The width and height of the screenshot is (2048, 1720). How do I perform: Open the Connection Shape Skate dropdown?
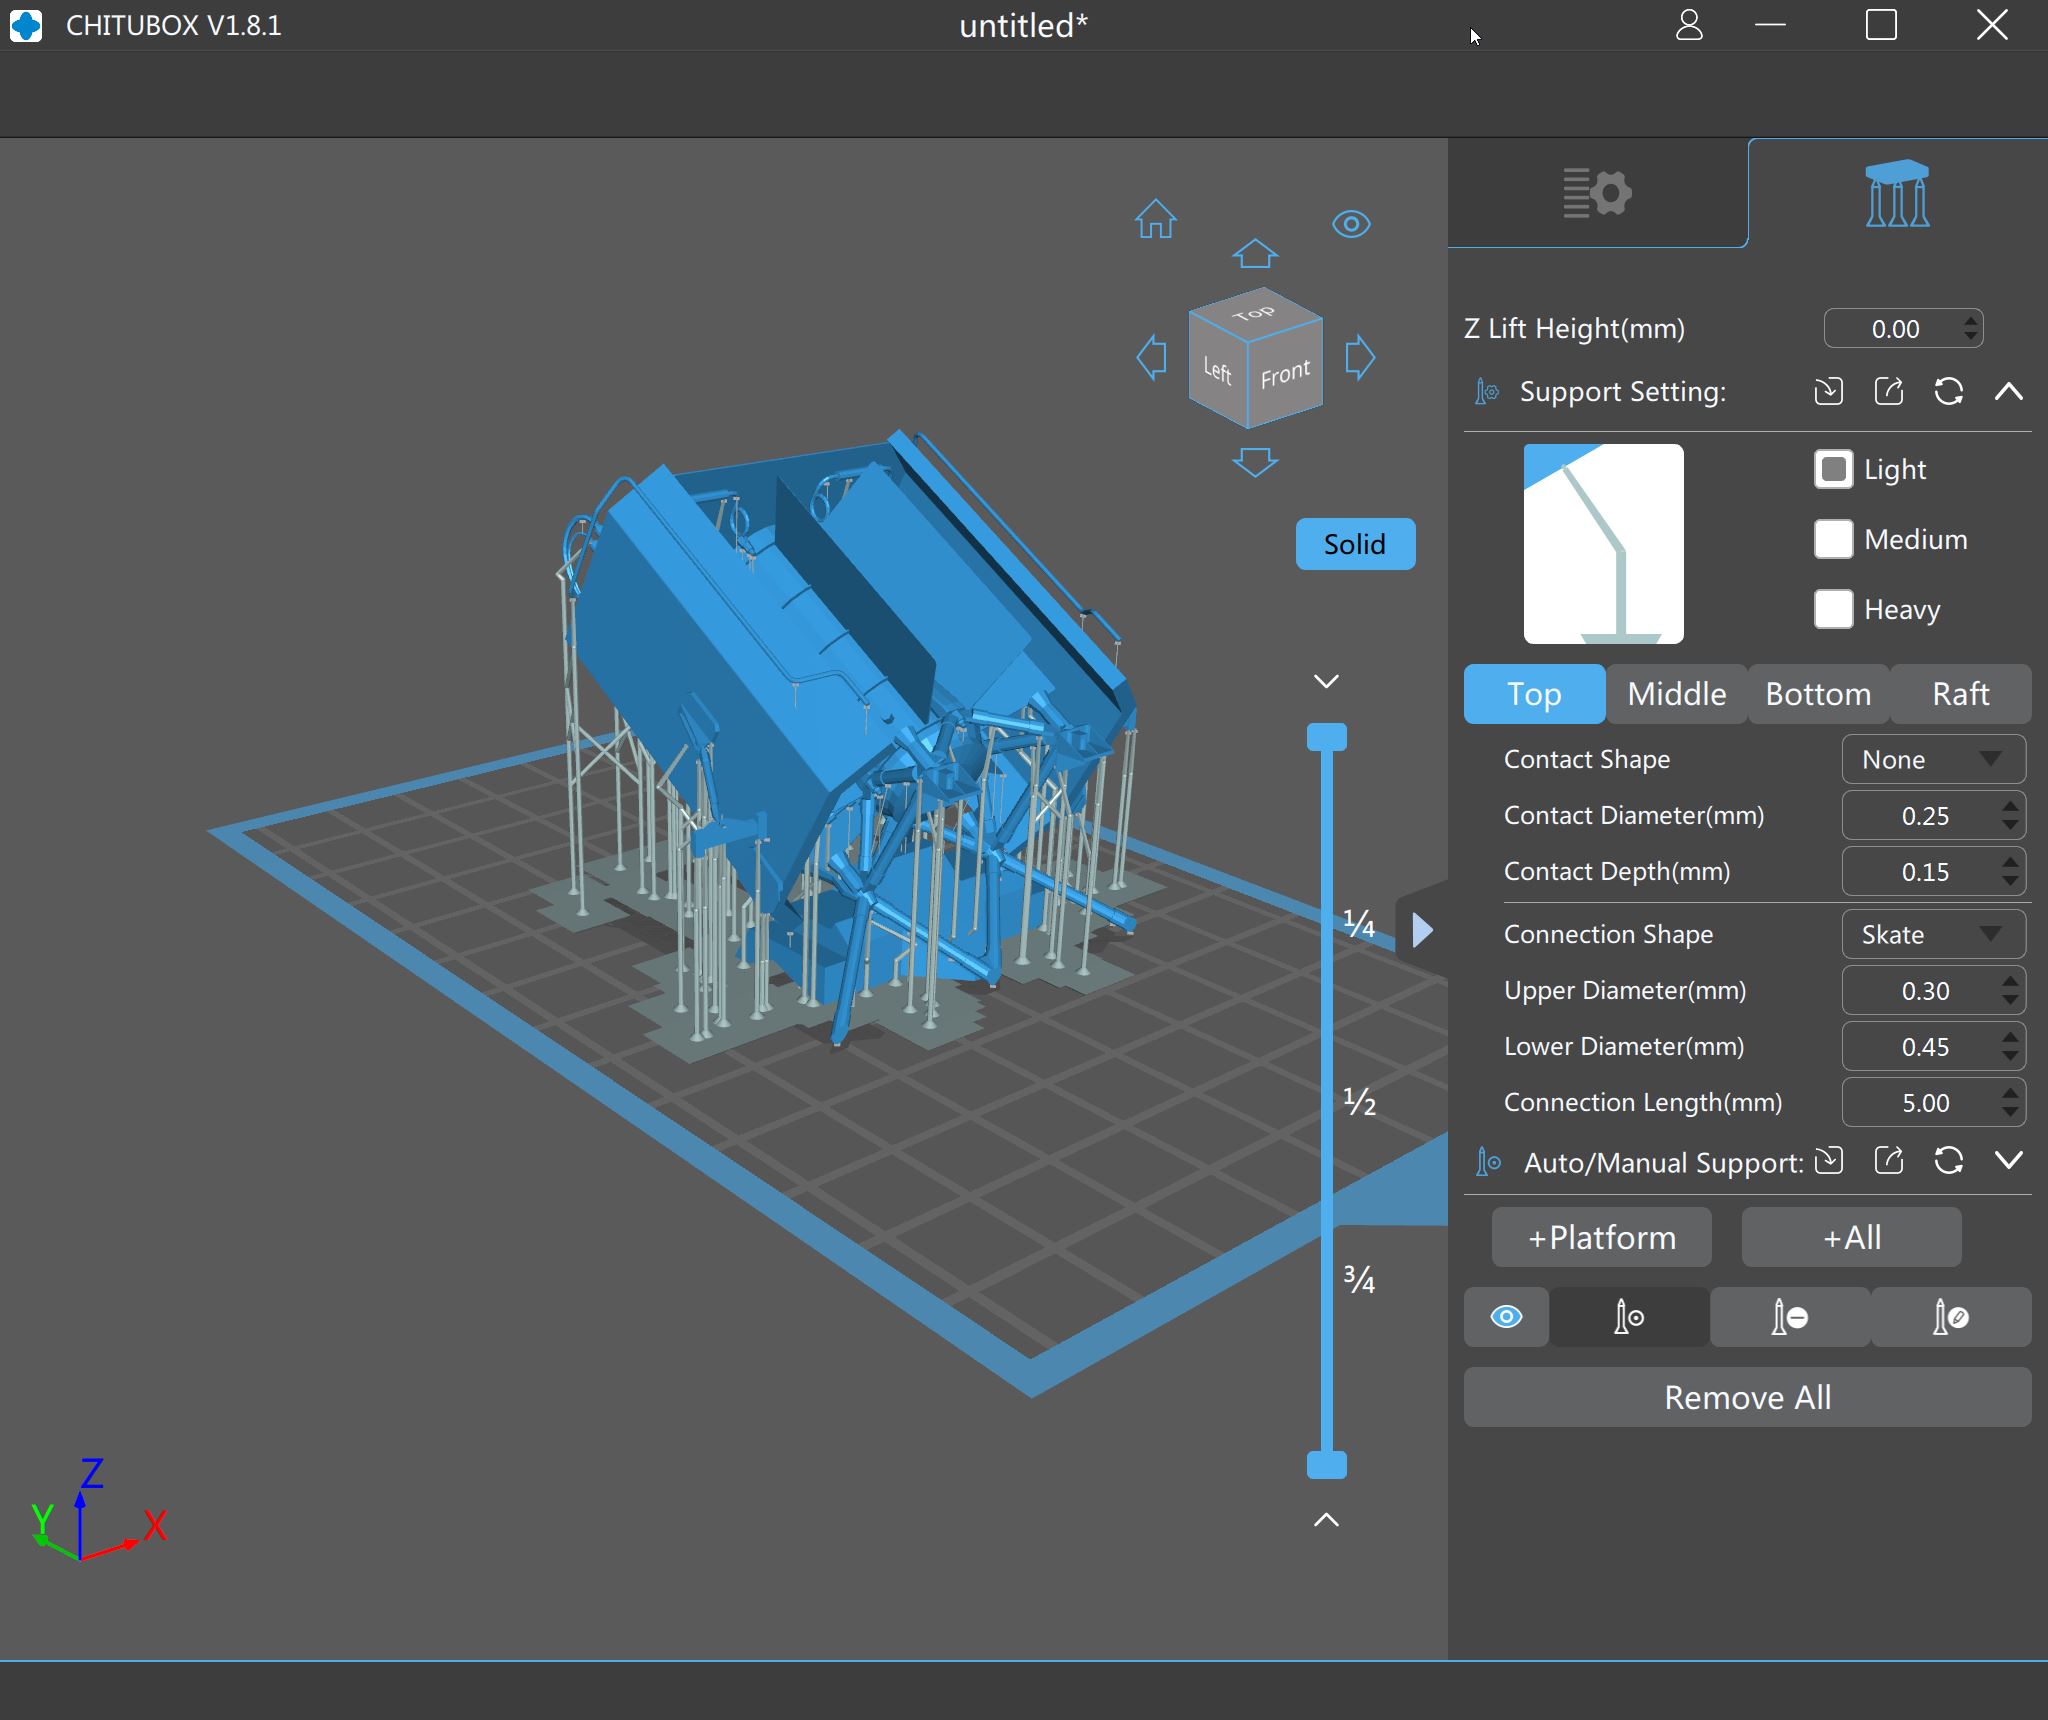[1933, 934]
